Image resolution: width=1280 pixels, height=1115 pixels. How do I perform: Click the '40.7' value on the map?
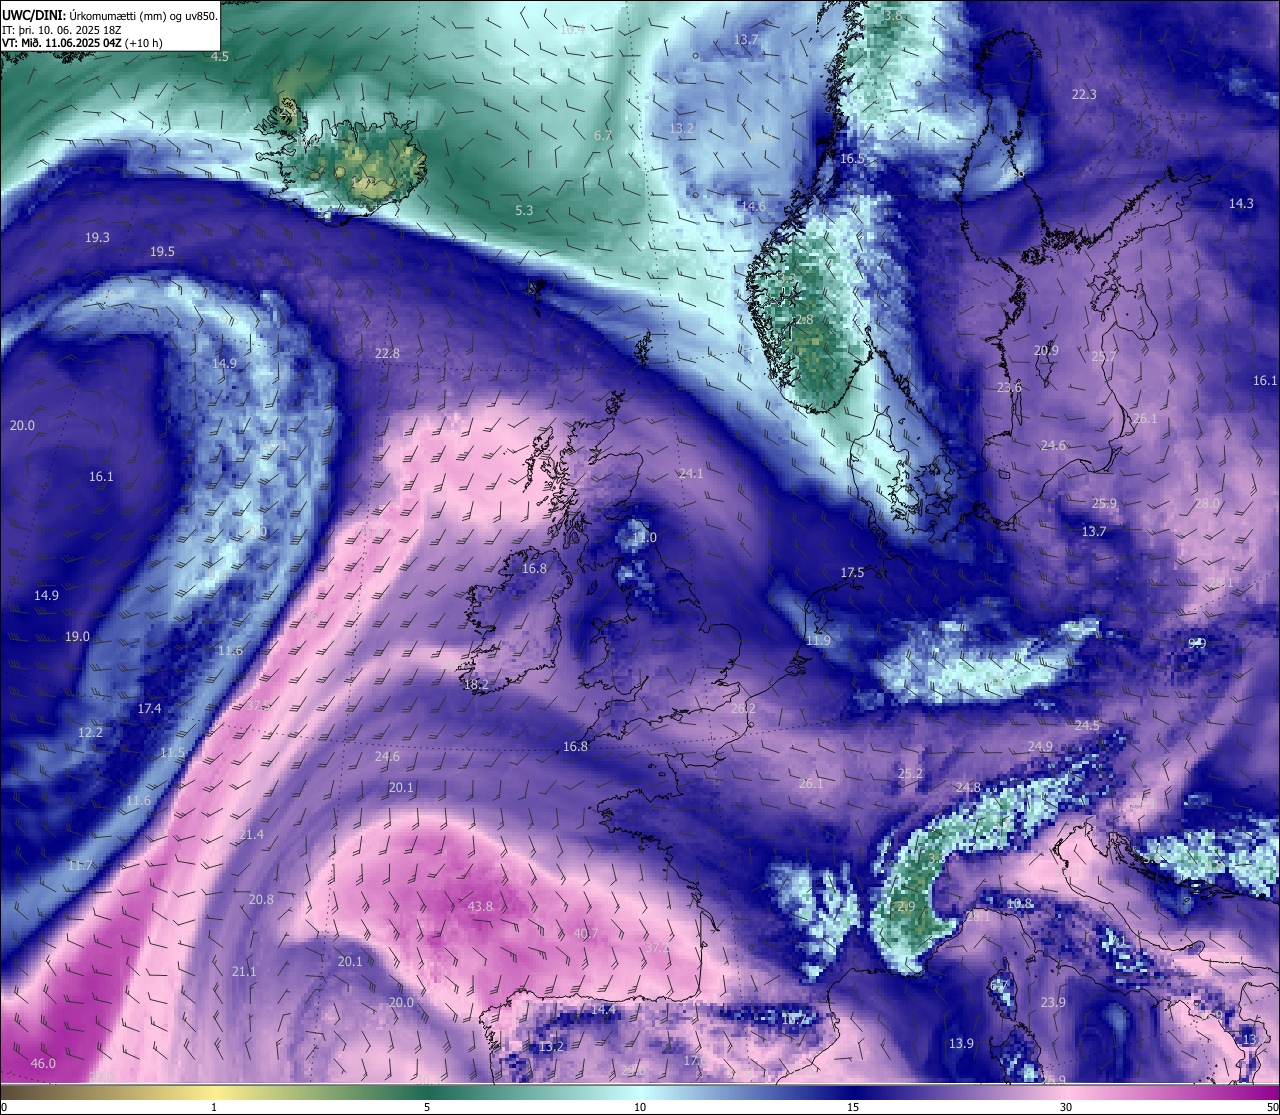click(586, 934)
